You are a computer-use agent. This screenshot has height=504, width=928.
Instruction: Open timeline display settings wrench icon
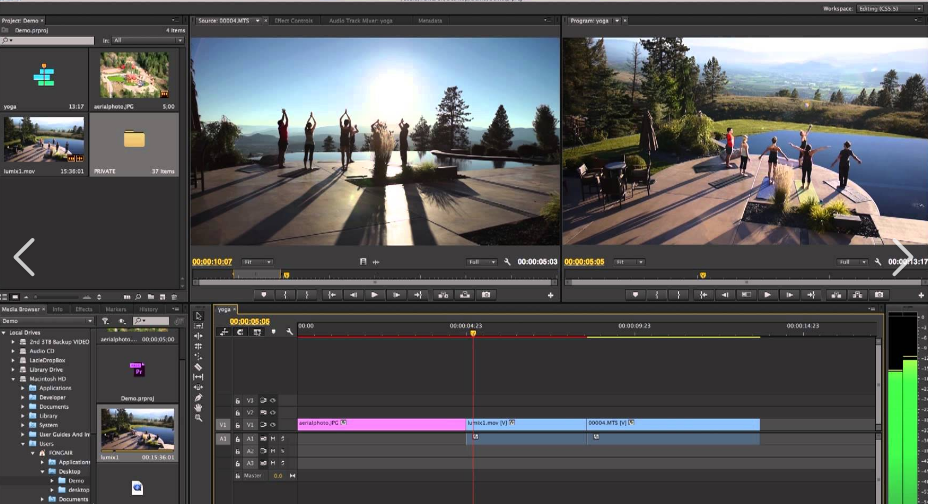tap(289, 332)
